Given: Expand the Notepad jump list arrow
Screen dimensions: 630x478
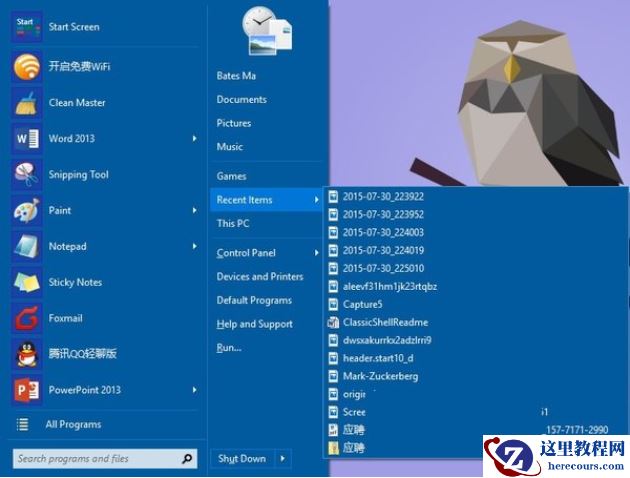Looking at the screenshot, I should [x=194, y=246].
